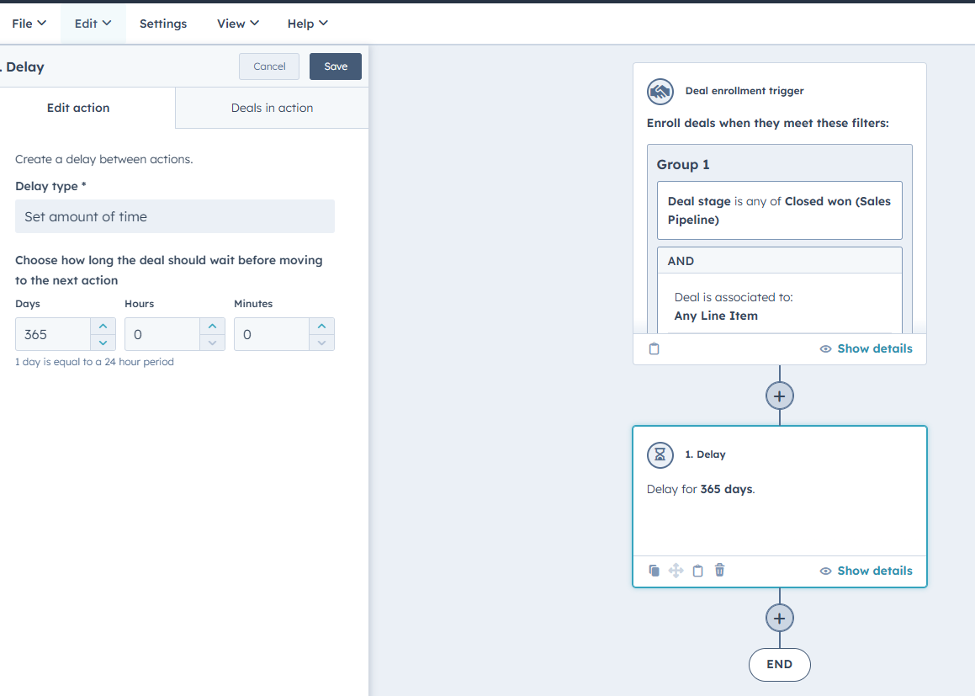
Task: Select the Deal stage Closed won filter
Action: point(779,211)
